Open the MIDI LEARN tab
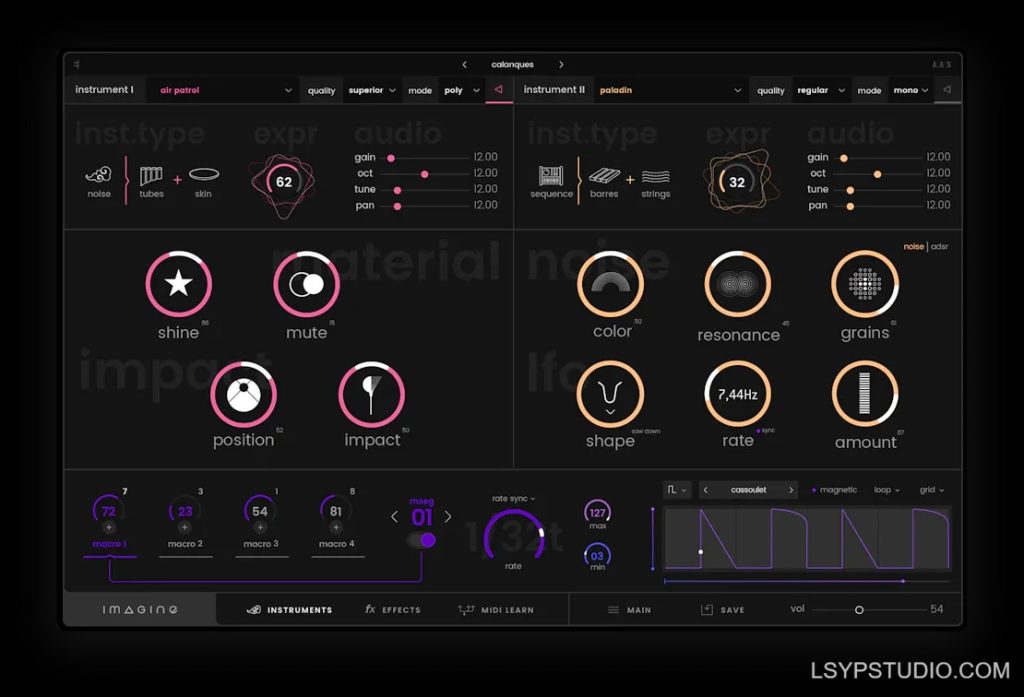Viewport: 1024px width, 697px height. (x=500, y=610)
